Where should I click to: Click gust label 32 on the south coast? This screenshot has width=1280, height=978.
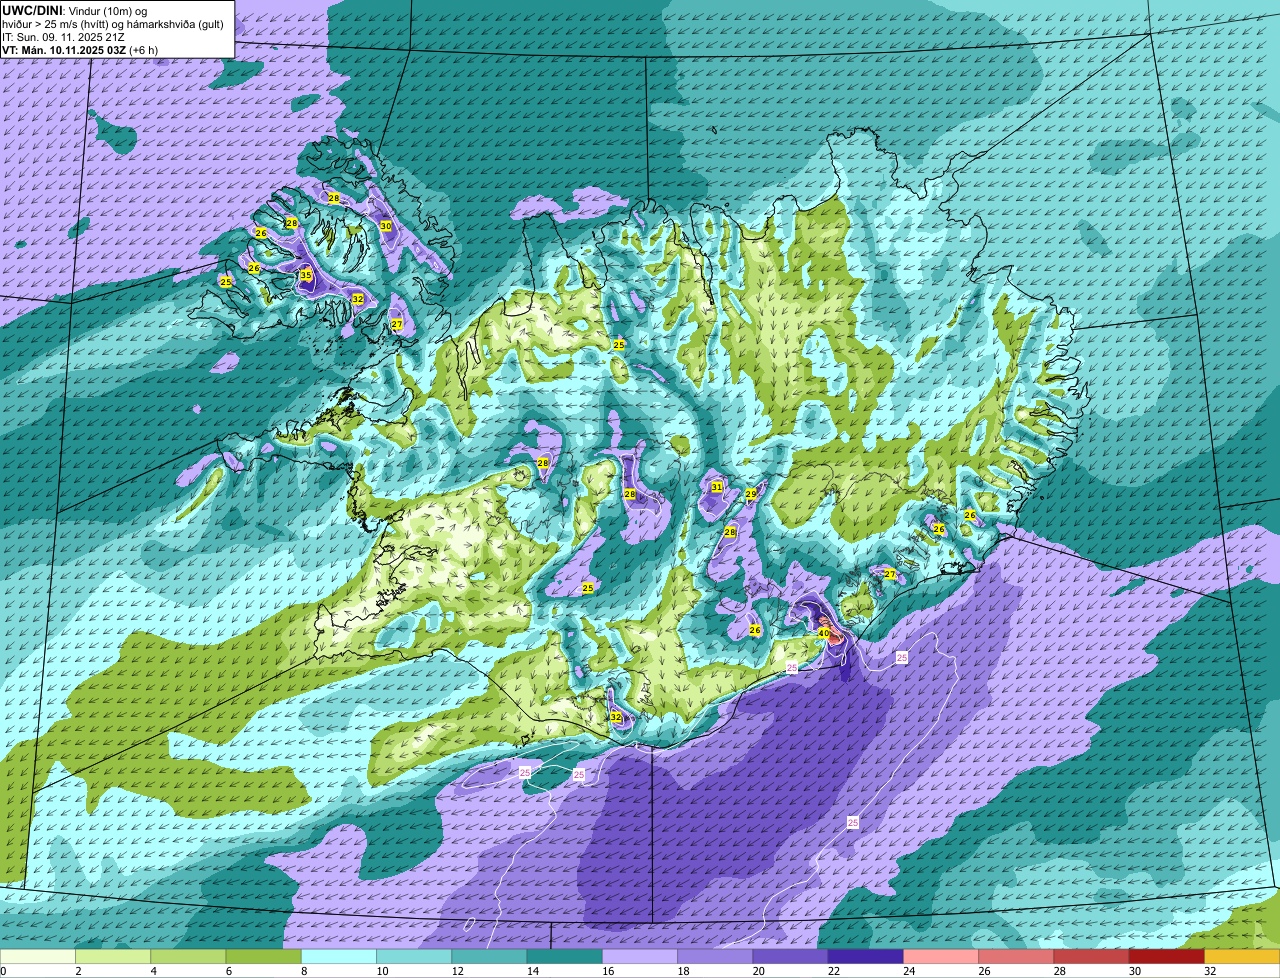click(x=616, y=717)
